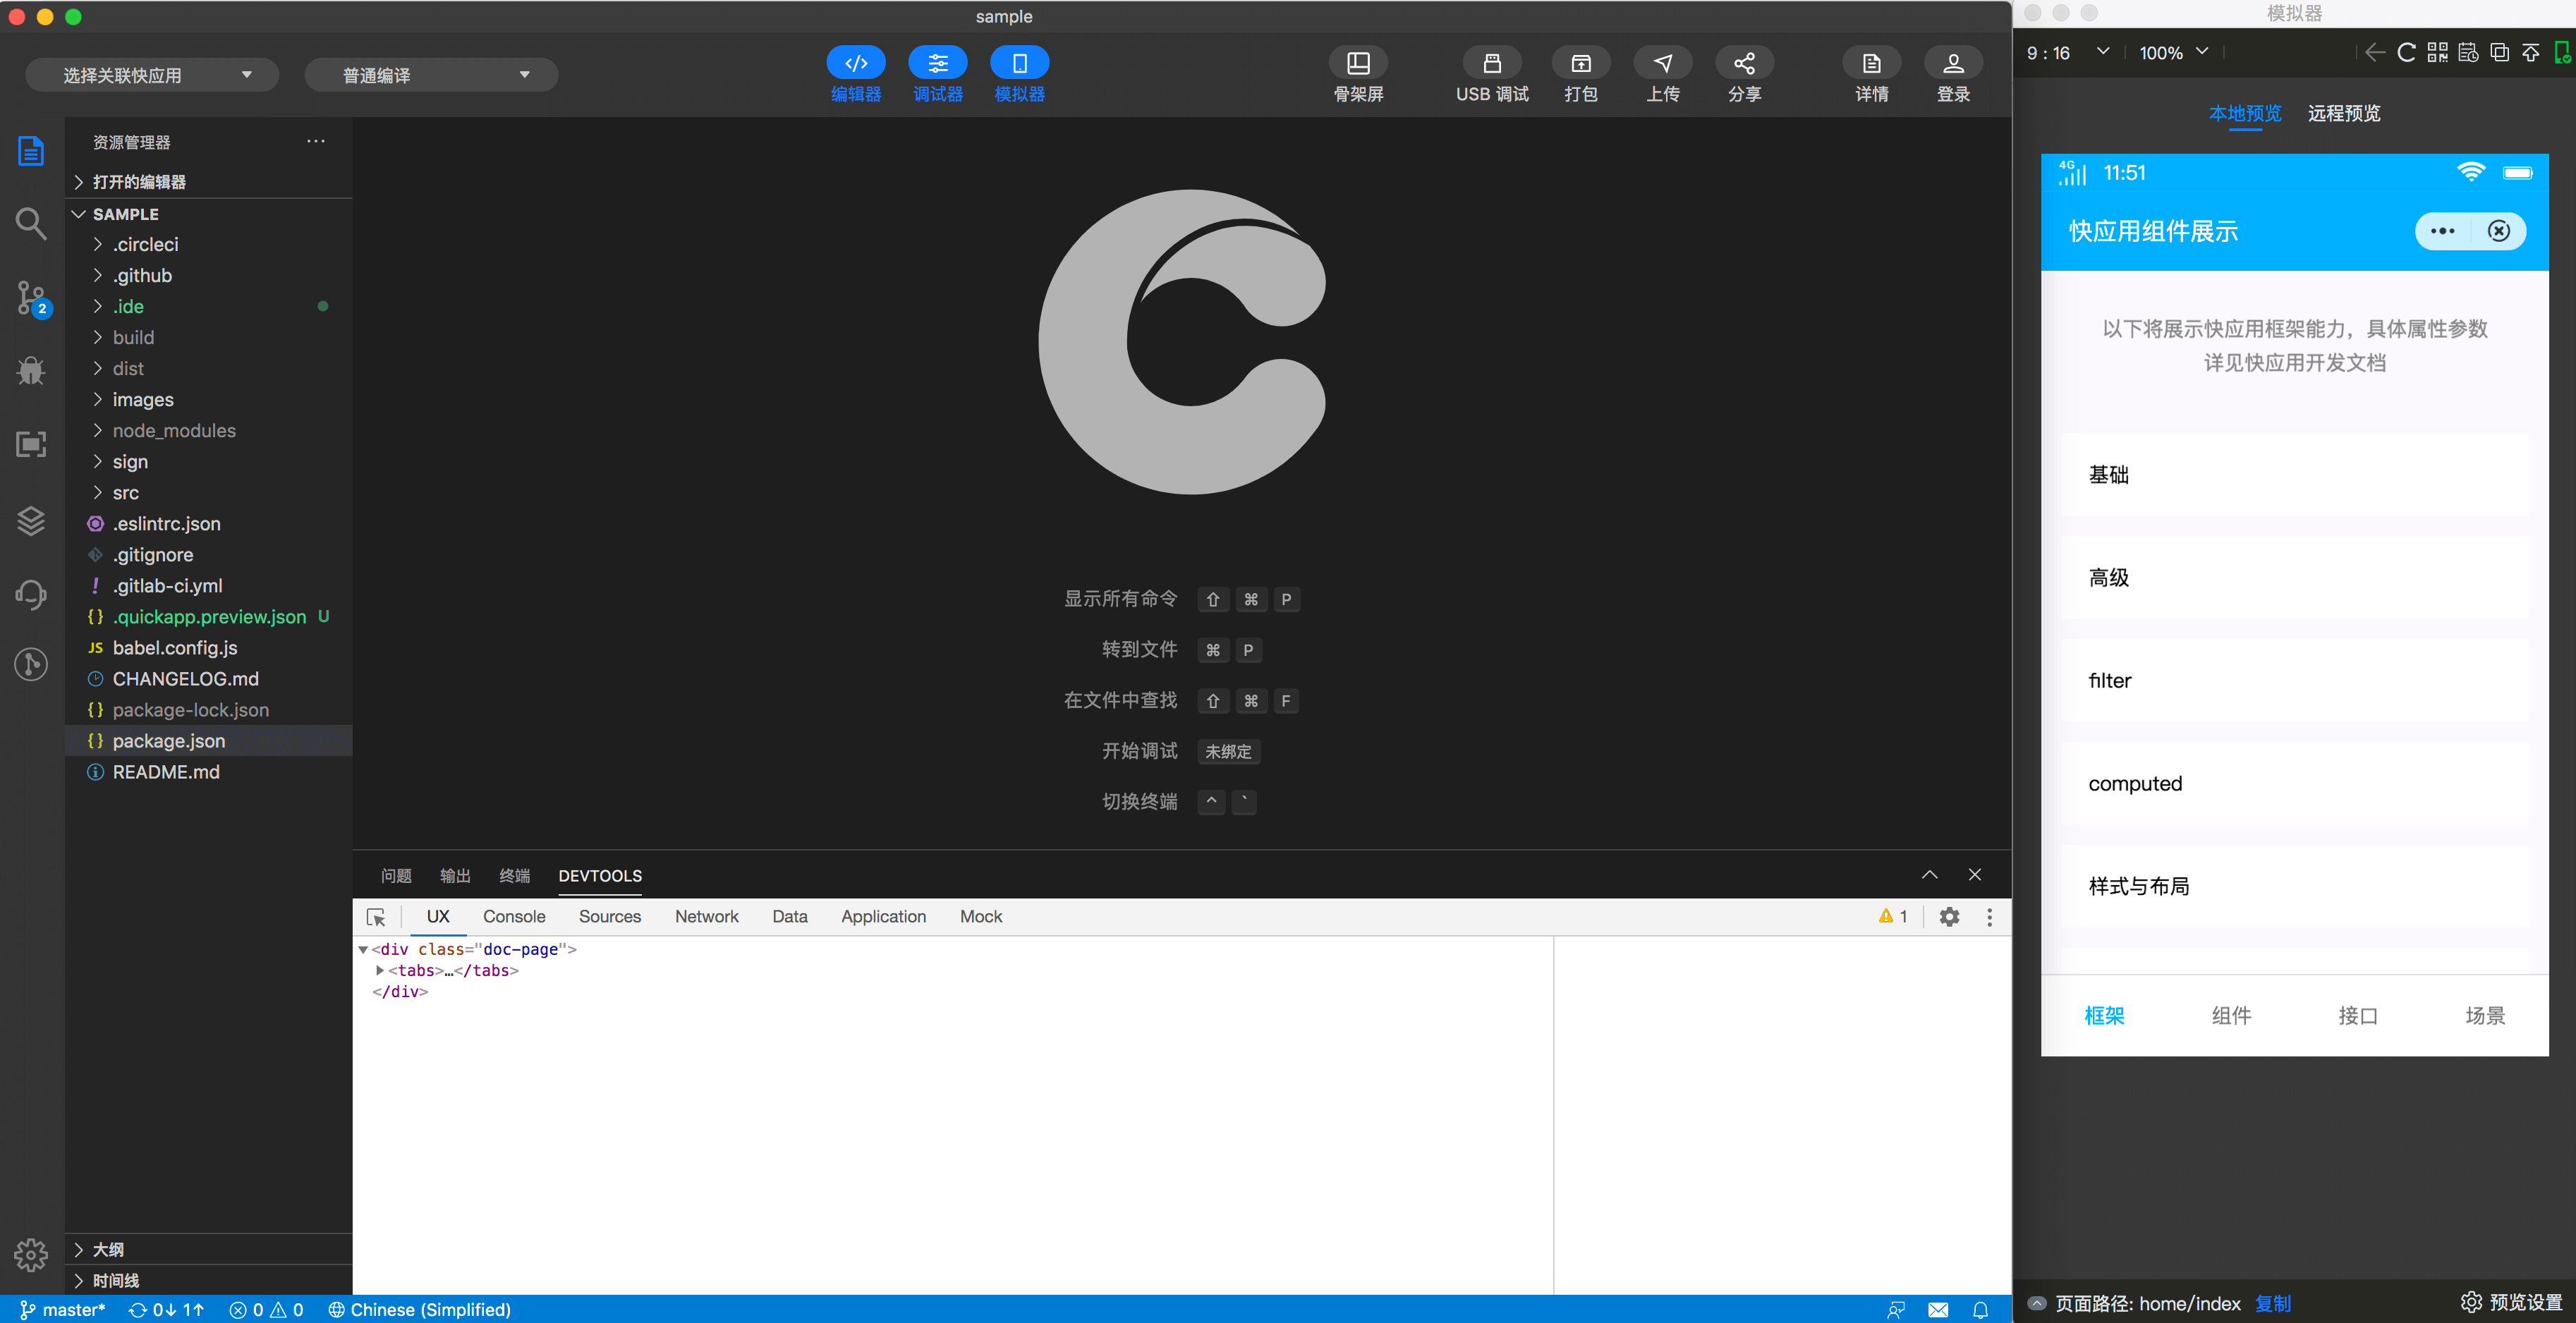Open DevTools settings gear

click(x=1949, y=917)
